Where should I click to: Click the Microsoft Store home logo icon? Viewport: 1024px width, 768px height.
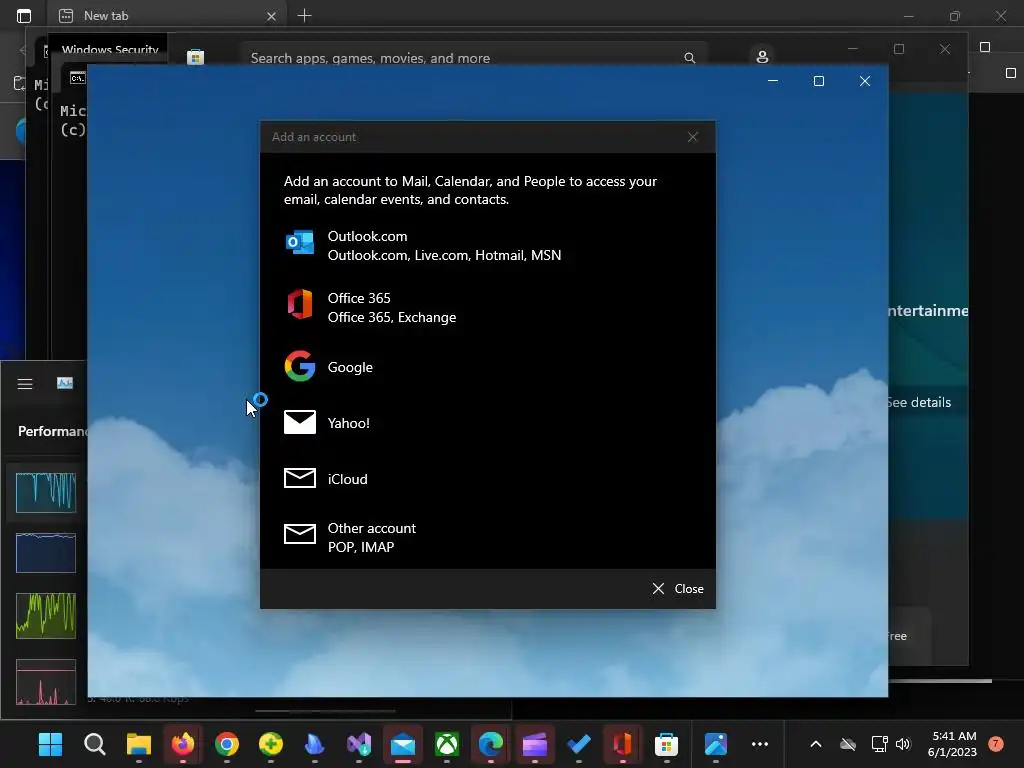195,57
